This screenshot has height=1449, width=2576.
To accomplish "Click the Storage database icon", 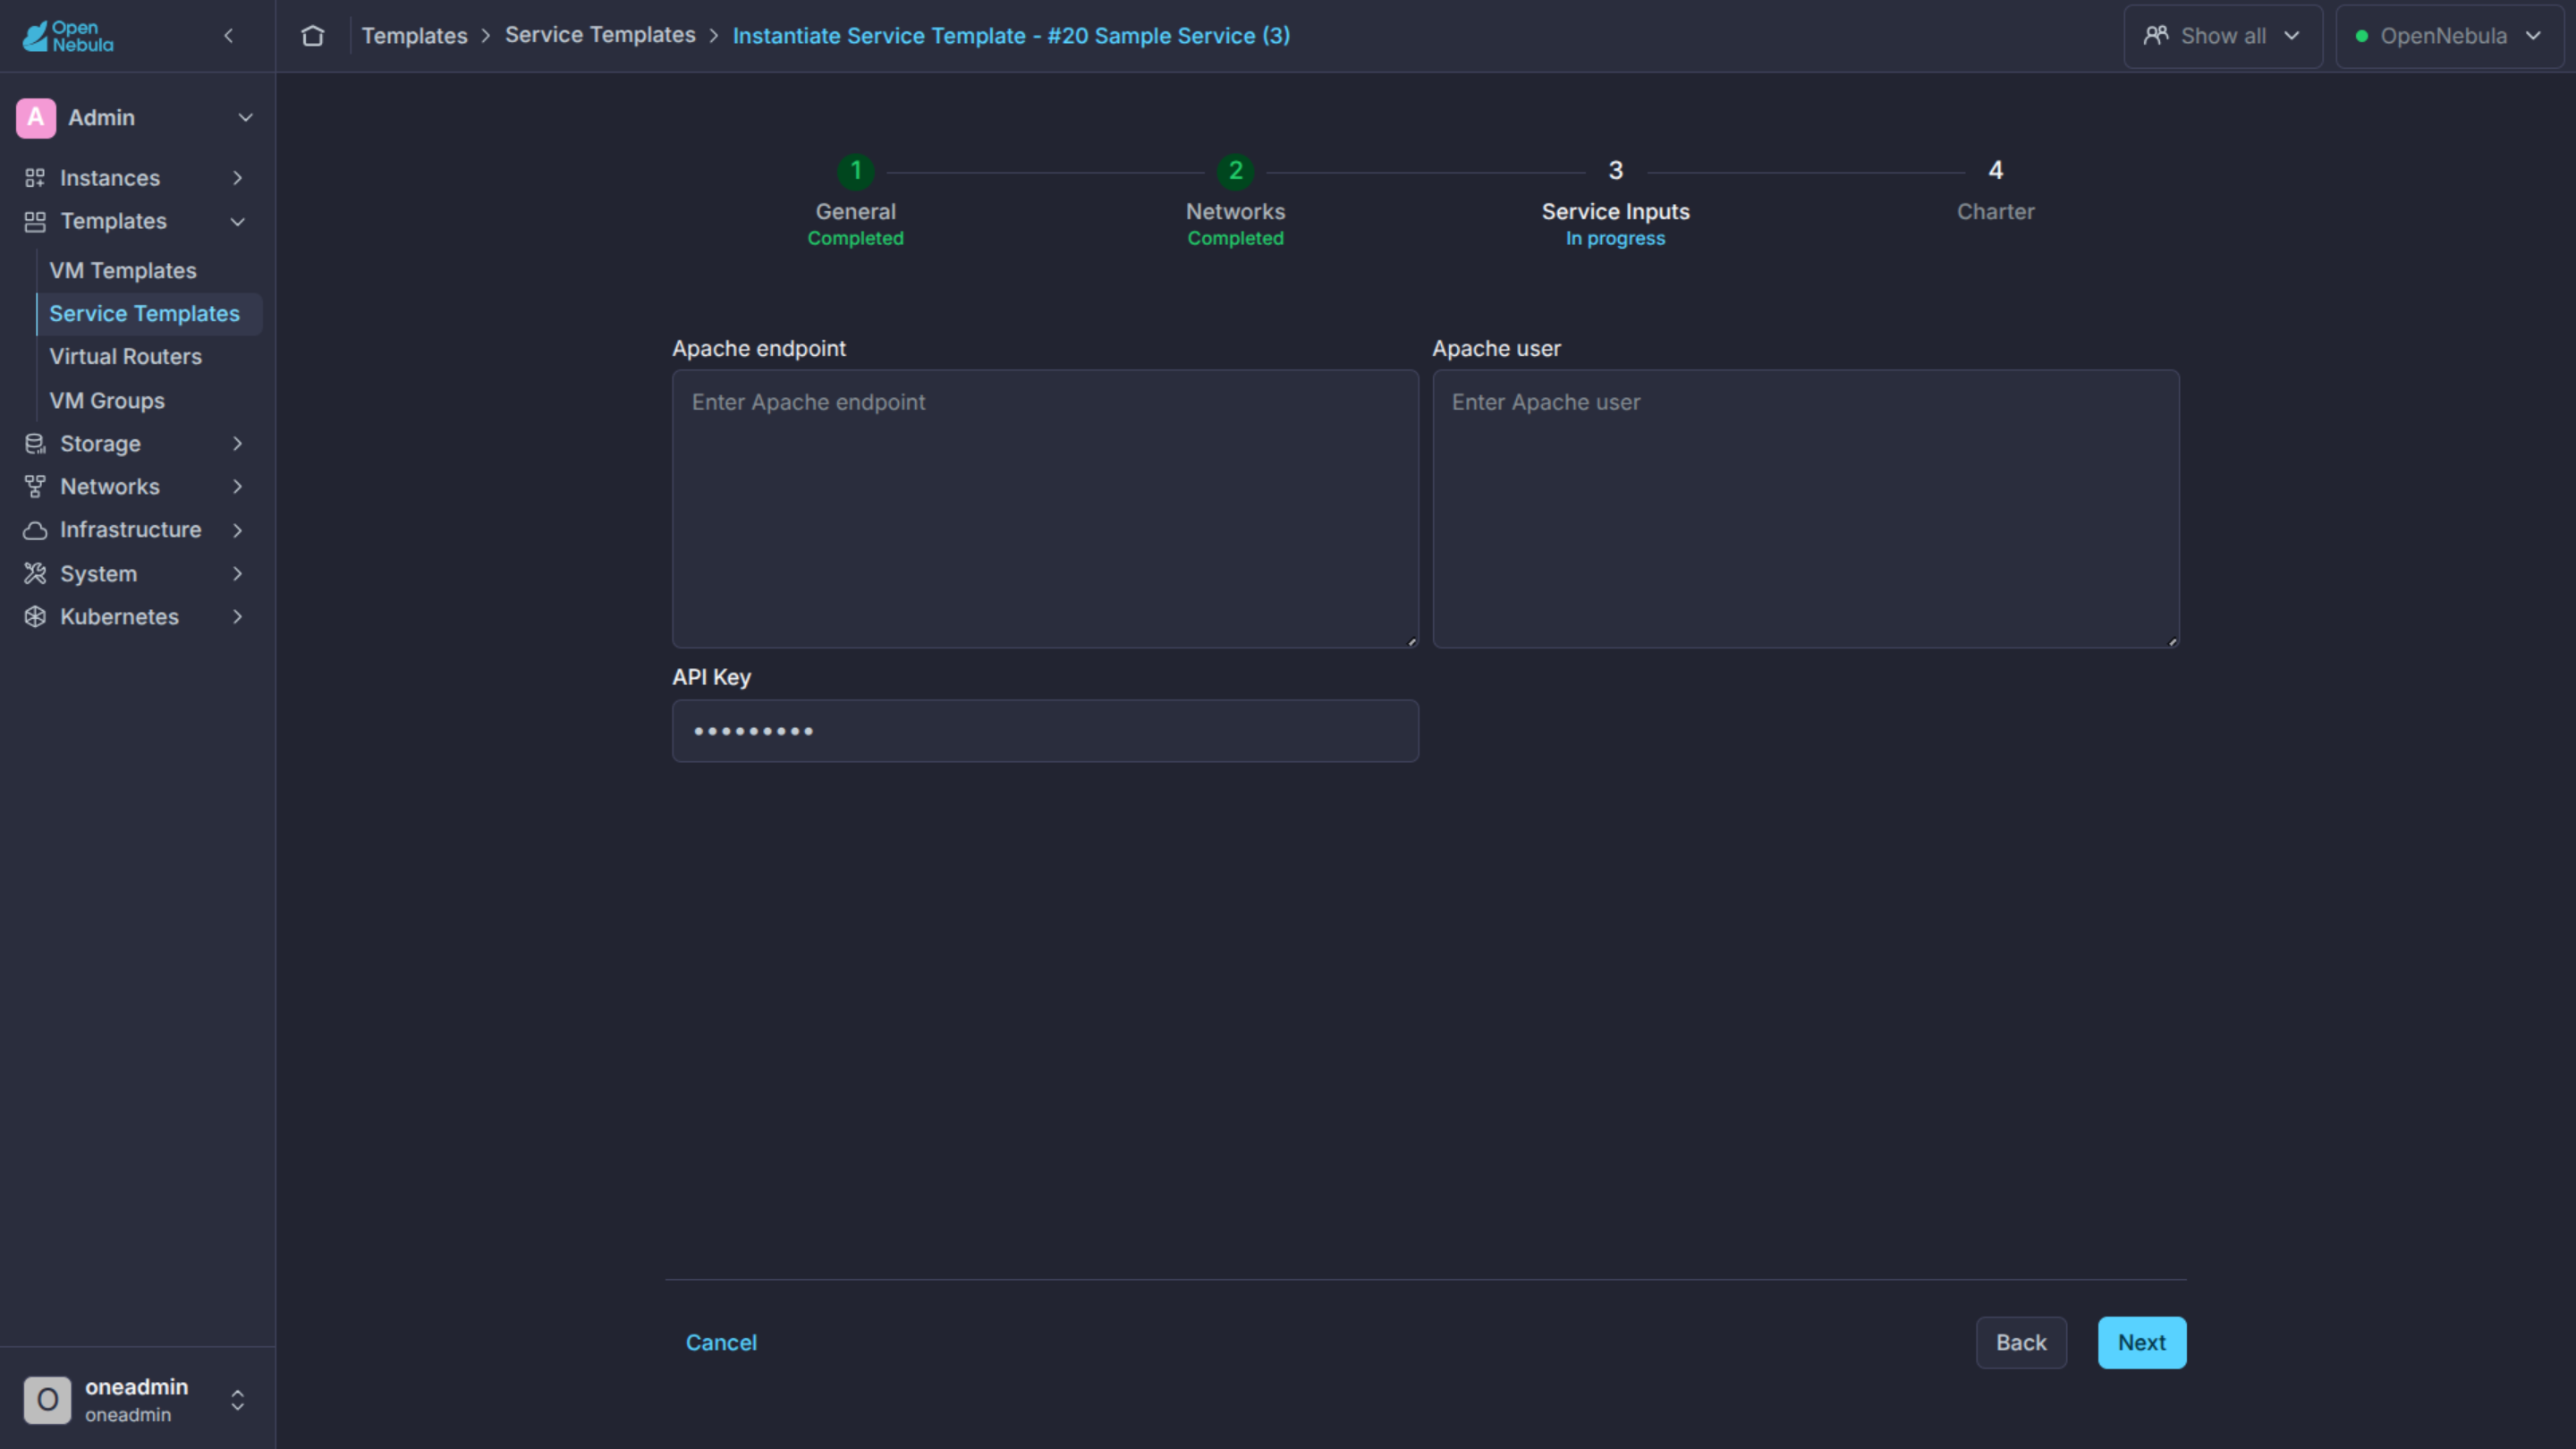I will click(x=35, y=444).
